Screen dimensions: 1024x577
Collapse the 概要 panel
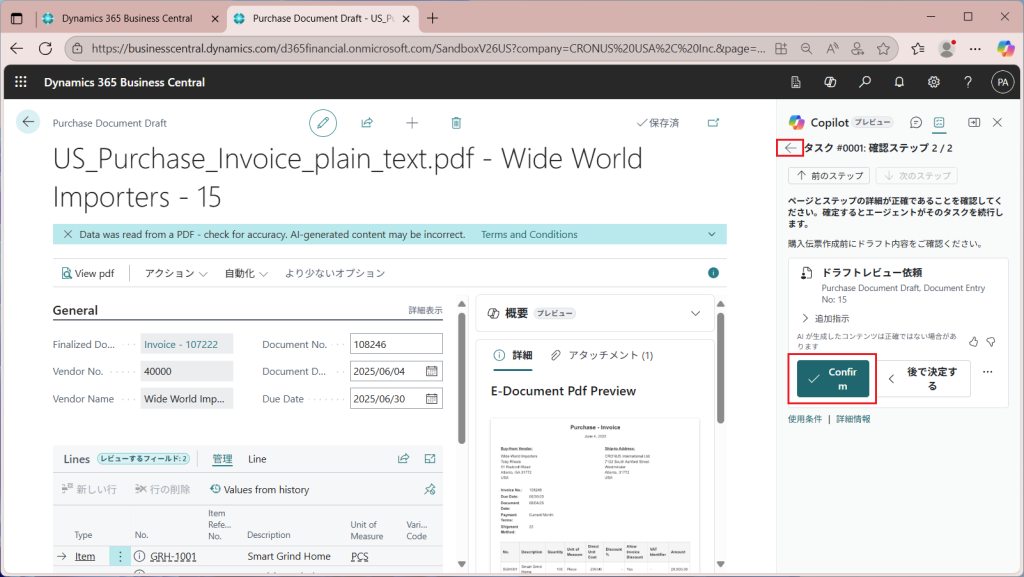click(696, 313)
